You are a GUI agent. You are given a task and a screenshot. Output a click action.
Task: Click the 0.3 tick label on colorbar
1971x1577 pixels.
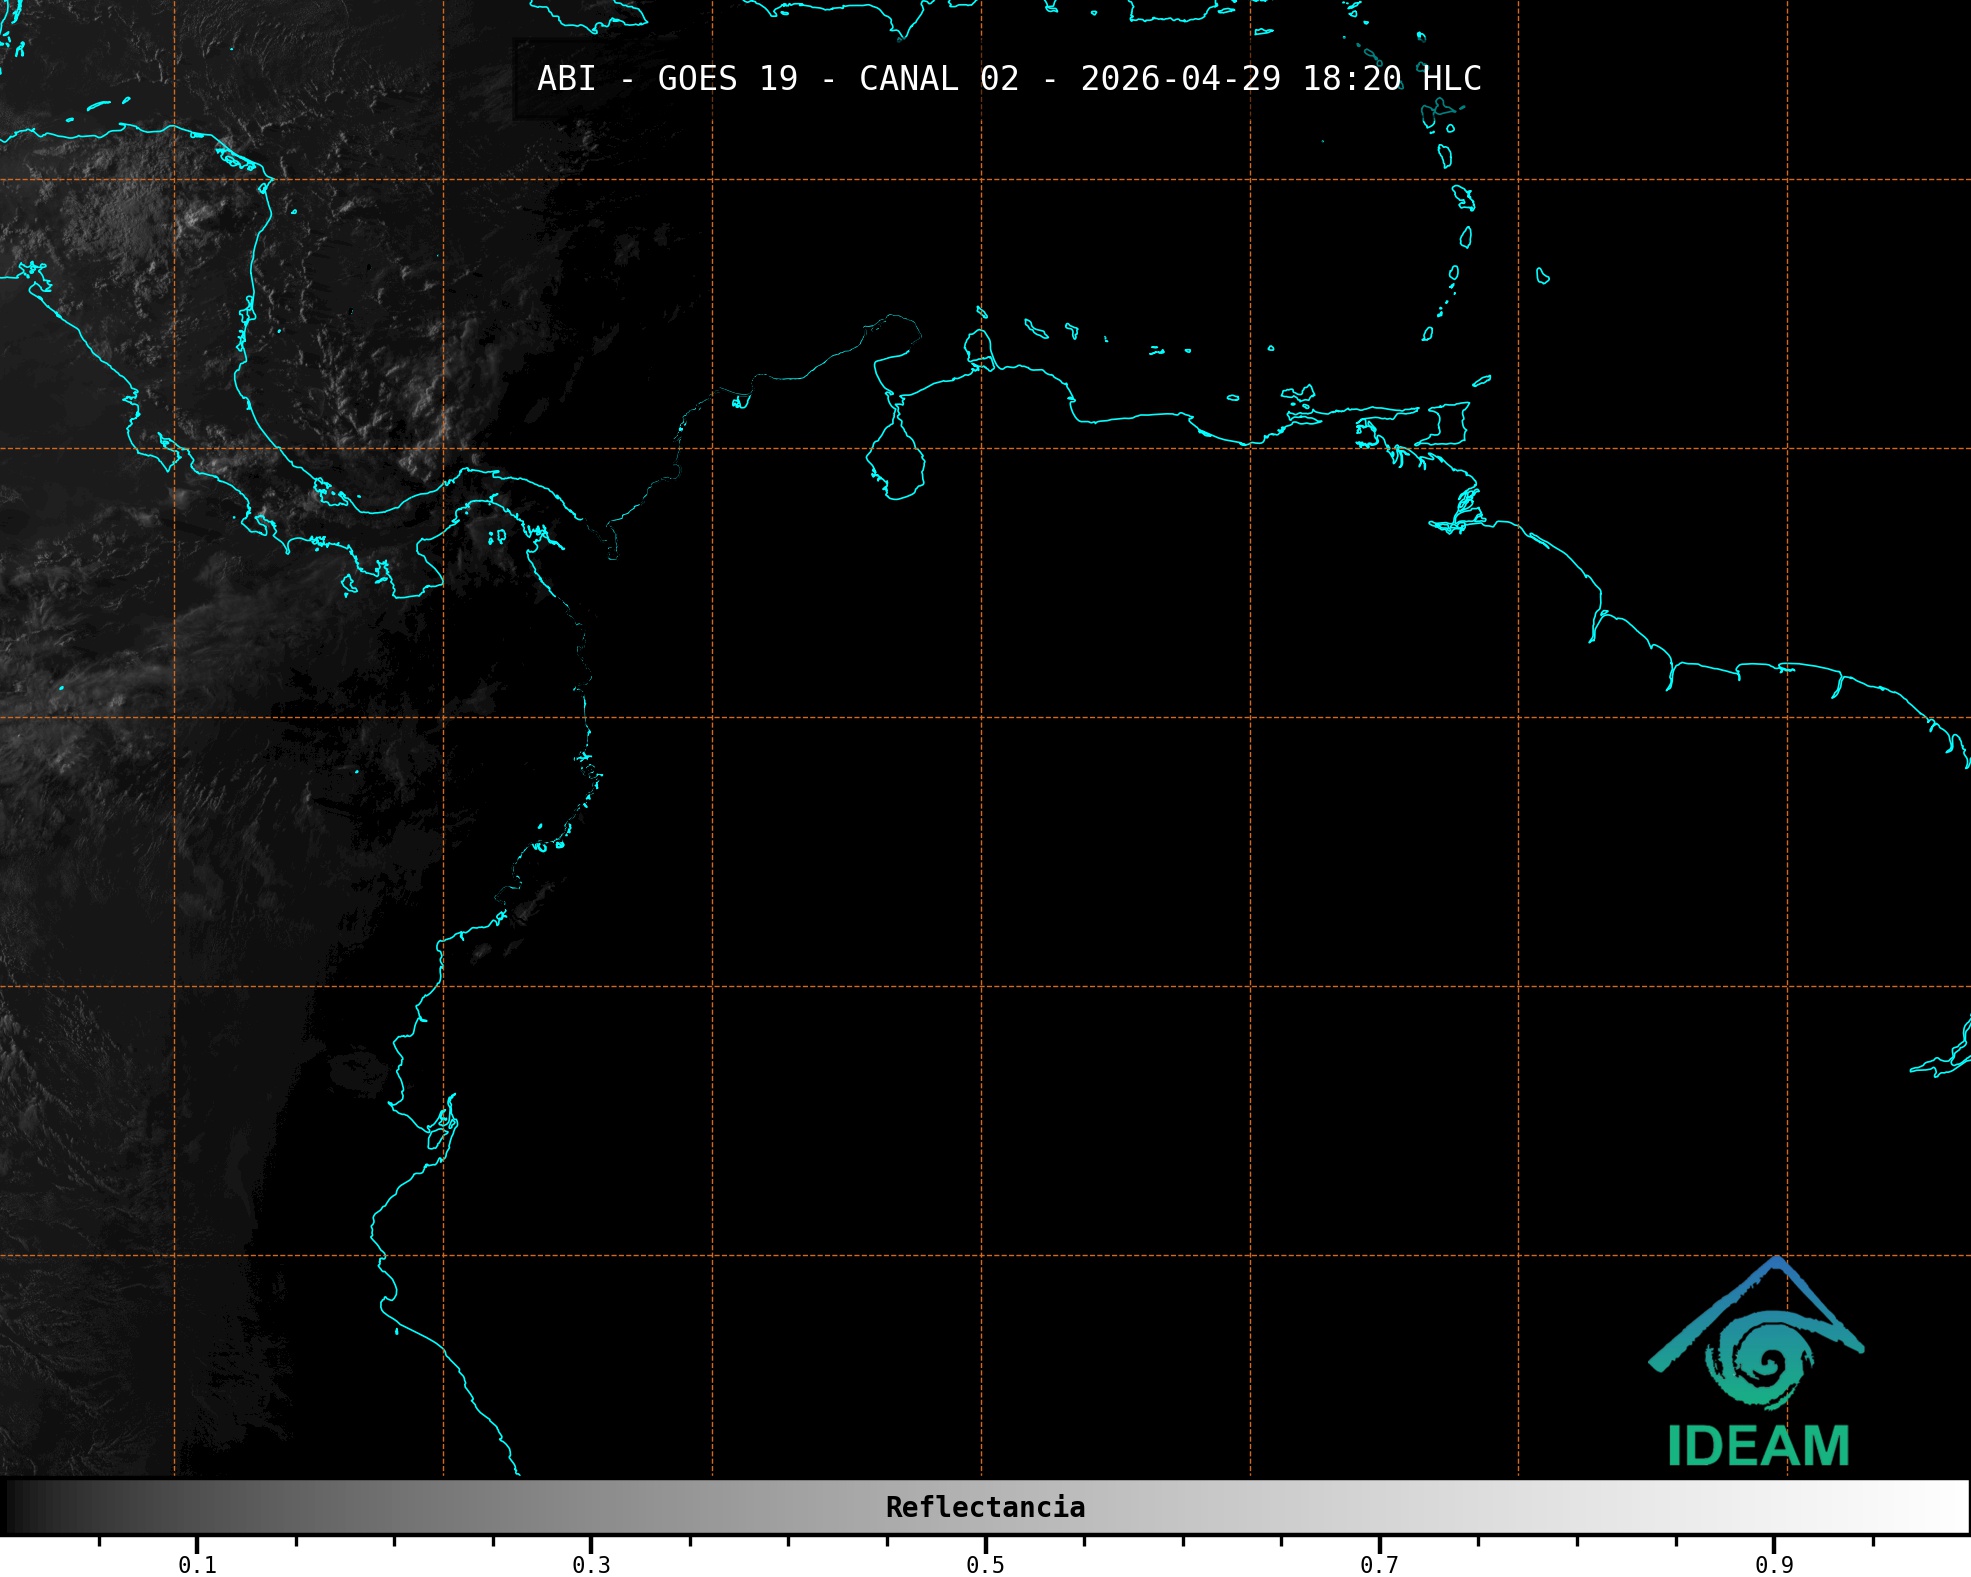(x=591, y=1564)
